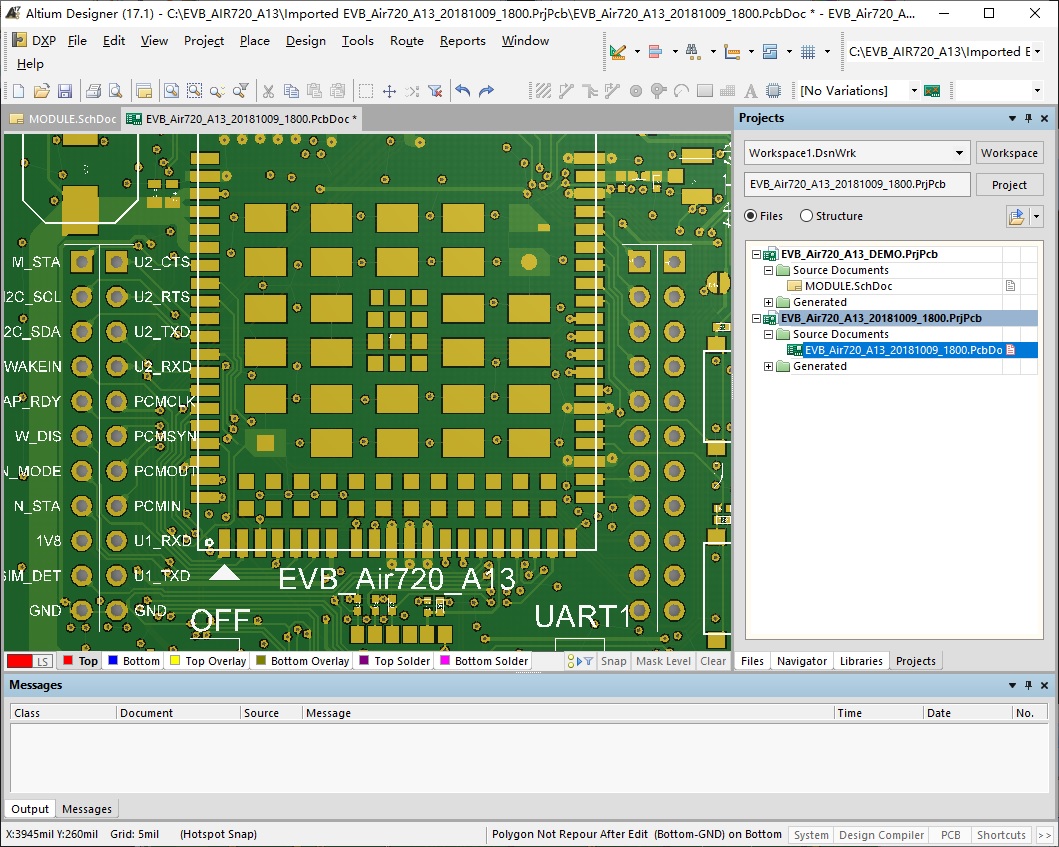The width and height of the screenshot is (1059, 847).
Task: Open the Design menu
Action: 305,41
